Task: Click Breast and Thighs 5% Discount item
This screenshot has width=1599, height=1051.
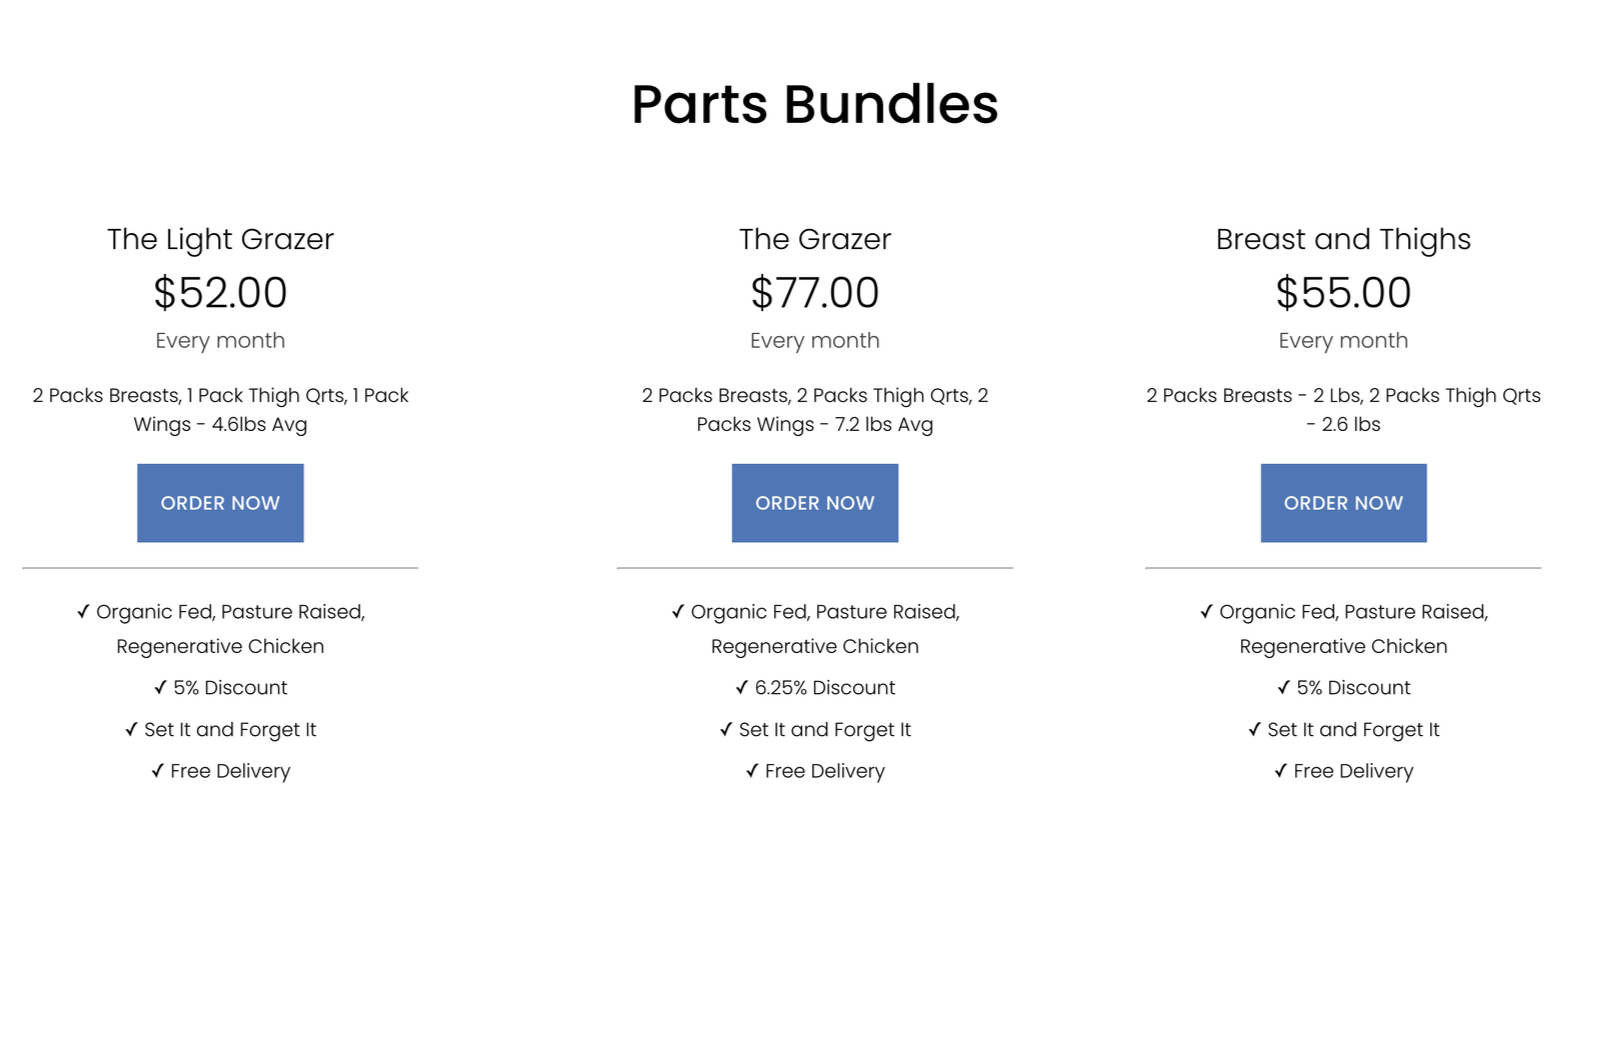Action: coord(1343,688)
